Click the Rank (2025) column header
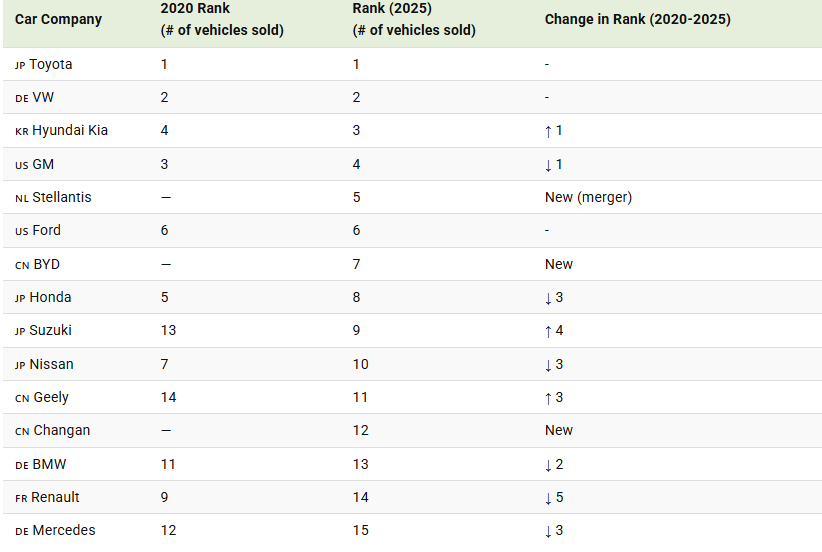Image resolution: width=822 pixels, height=552 pixels. tap(414, 19)
